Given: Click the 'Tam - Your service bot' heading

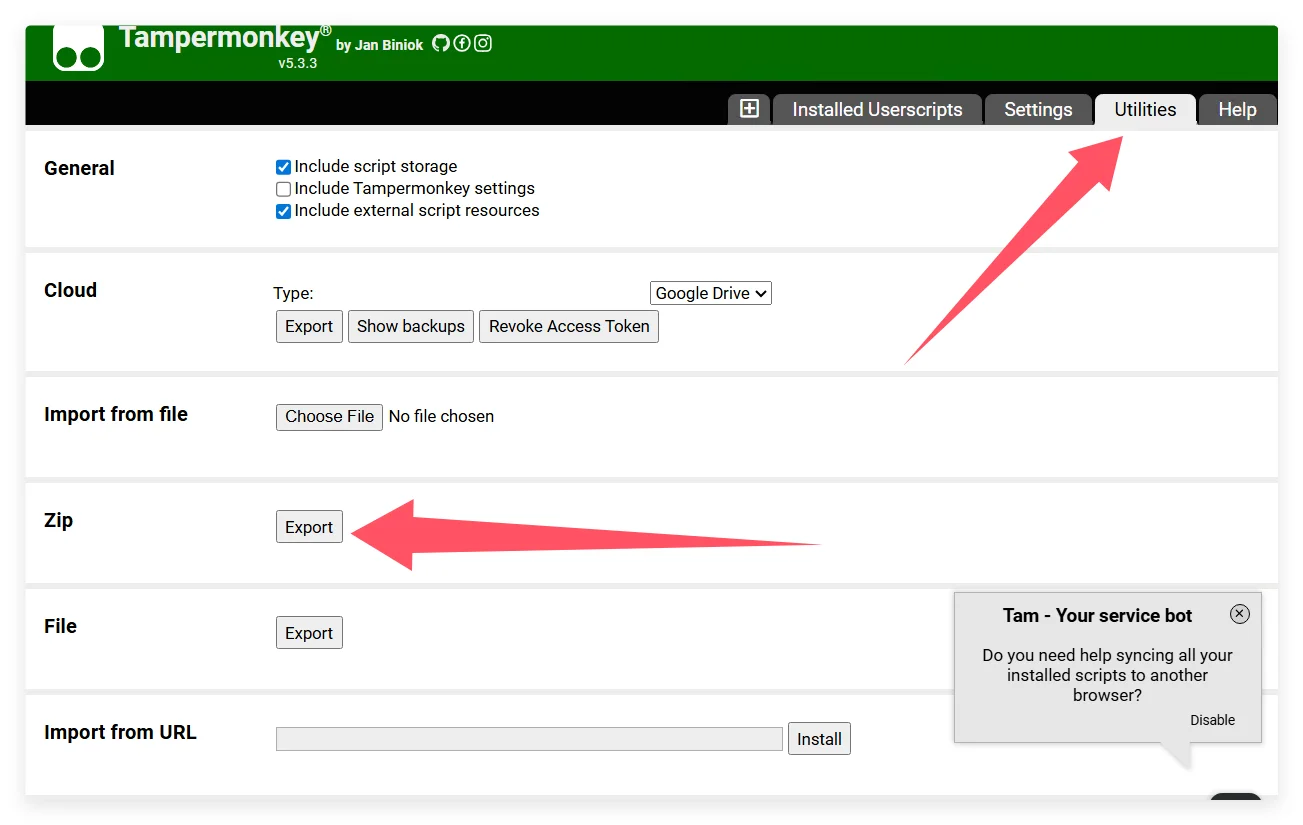Looking at the screenshot, I should pos(1097,616).
